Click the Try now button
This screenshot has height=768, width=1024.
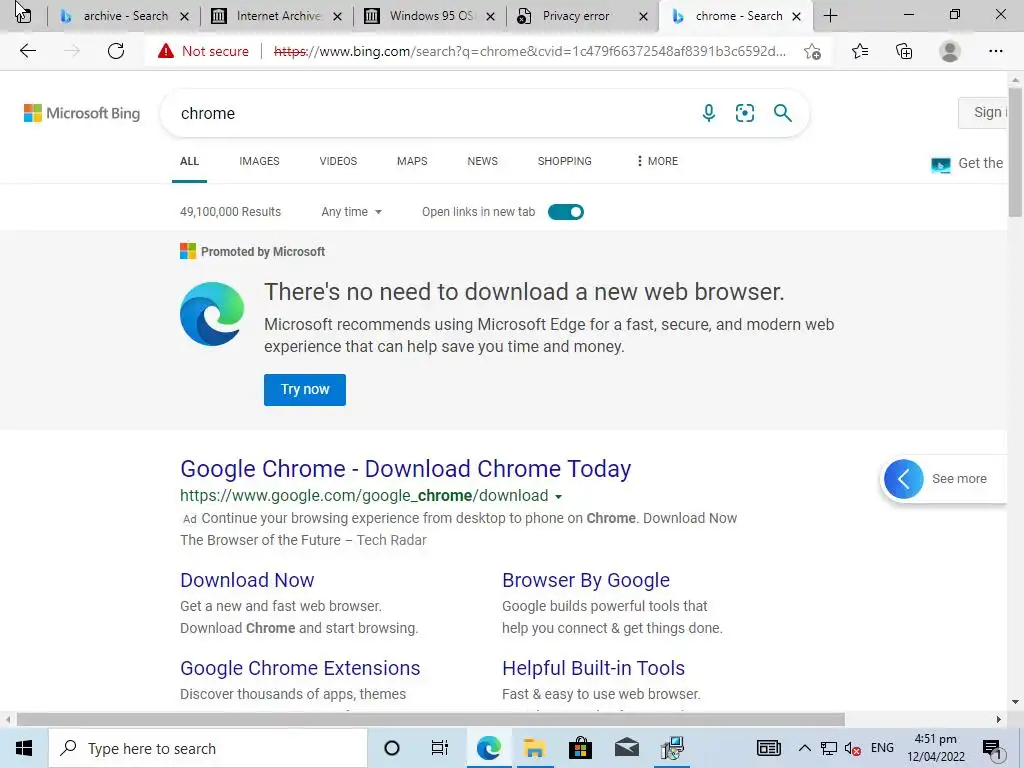click(x=305, y=390)
